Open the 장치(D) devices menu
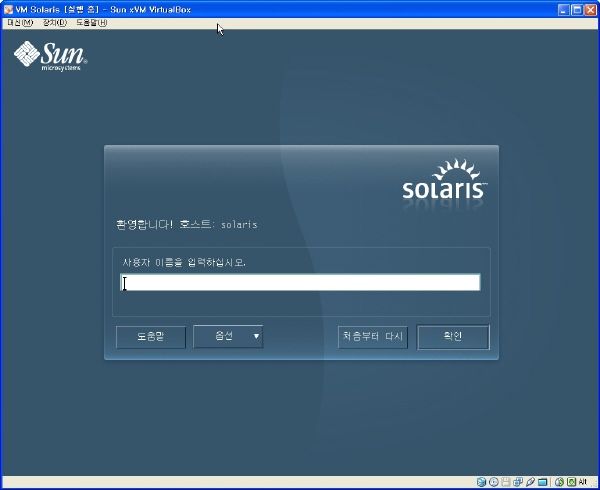The height and width of the screenshot is (490, 600). [x=55, y=23]
